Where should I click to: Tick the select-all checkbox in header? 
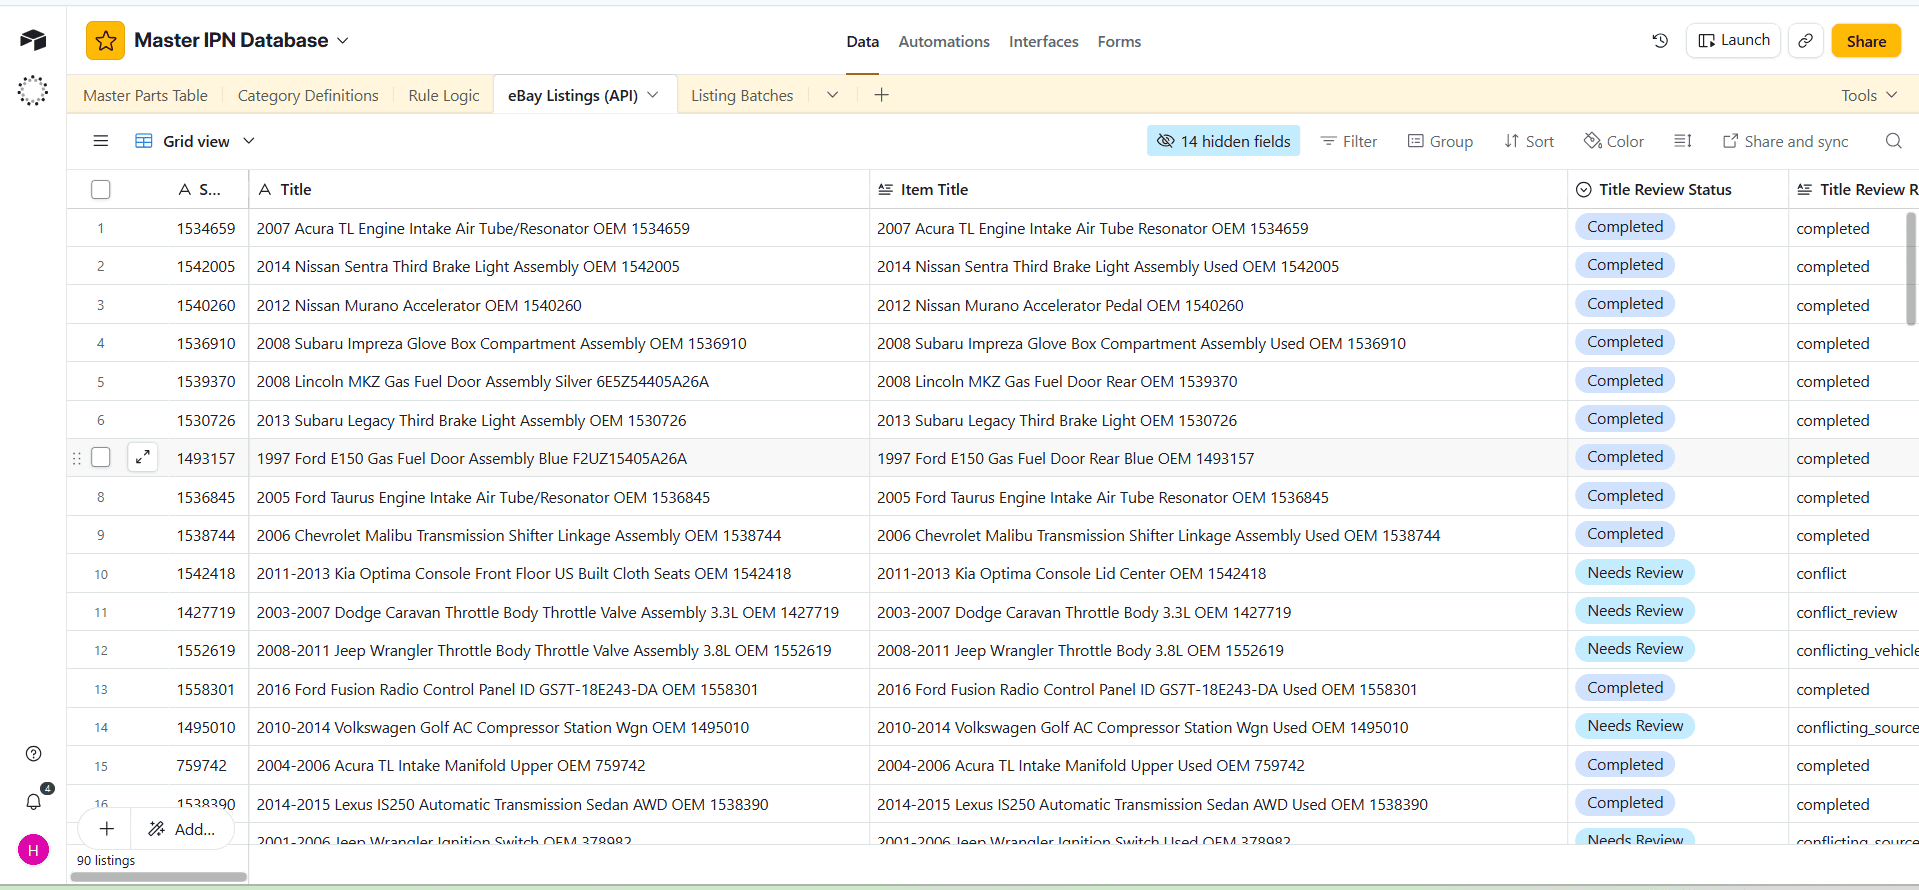coord(101,189)
